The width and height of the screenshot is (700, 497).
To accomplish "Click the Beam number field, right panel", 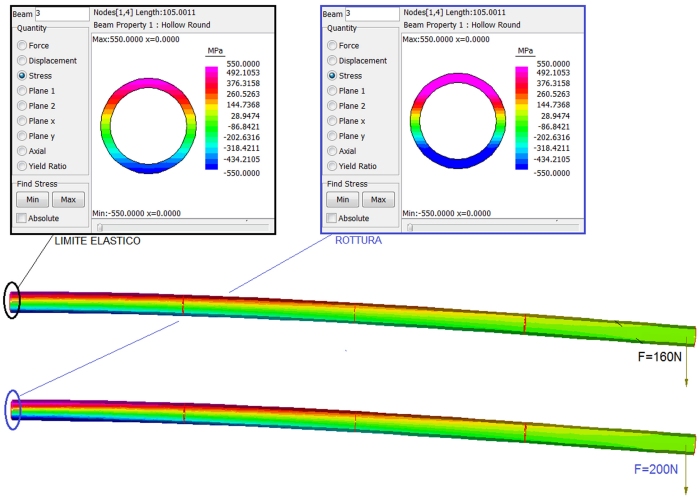I will pyautogui.click(x=372, y=14).
